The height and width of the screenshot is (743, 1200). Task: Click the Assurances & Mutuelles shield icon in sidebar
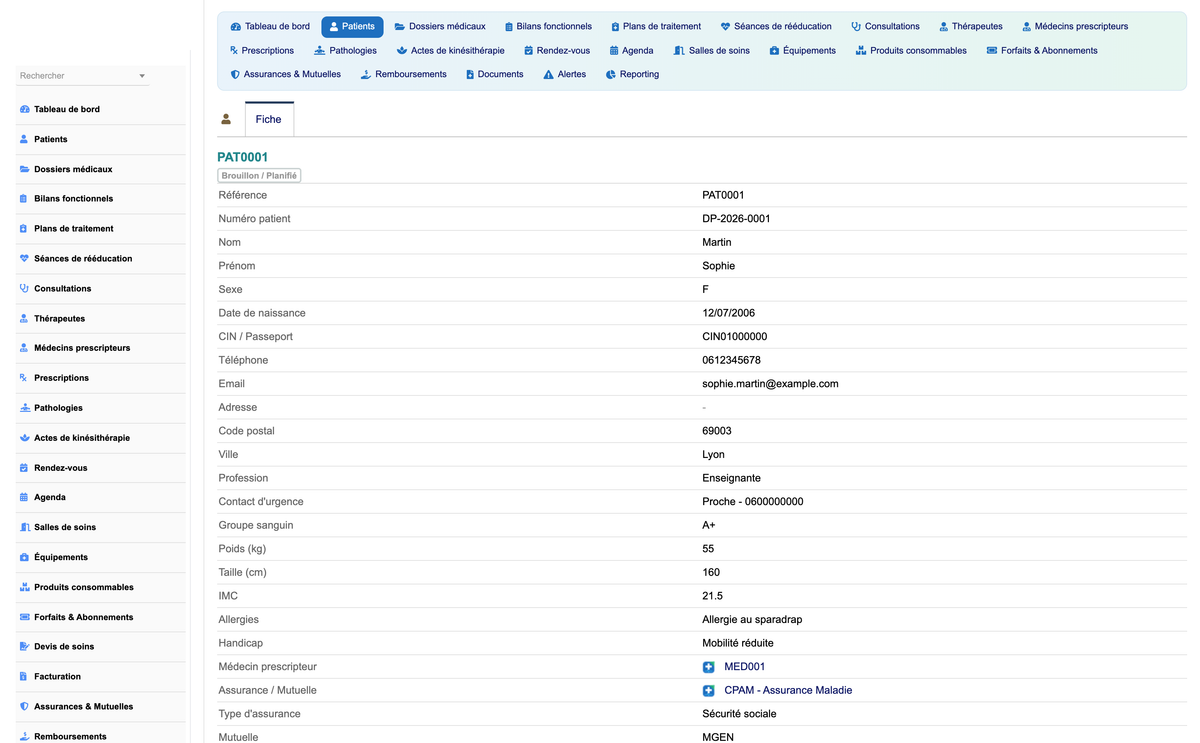pyautogui.click(x=24, y=706)
